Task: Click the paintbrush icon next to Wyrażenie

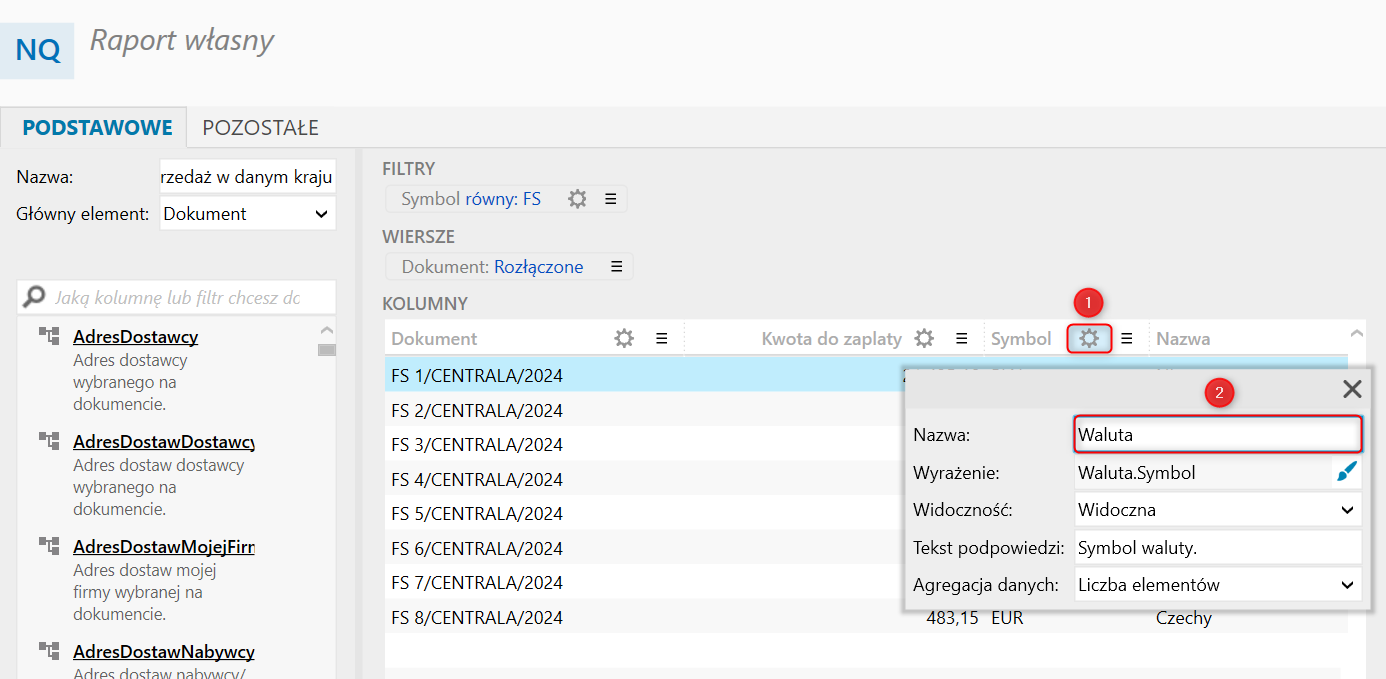Action: pyautogui.click(x=1347, y=473)
